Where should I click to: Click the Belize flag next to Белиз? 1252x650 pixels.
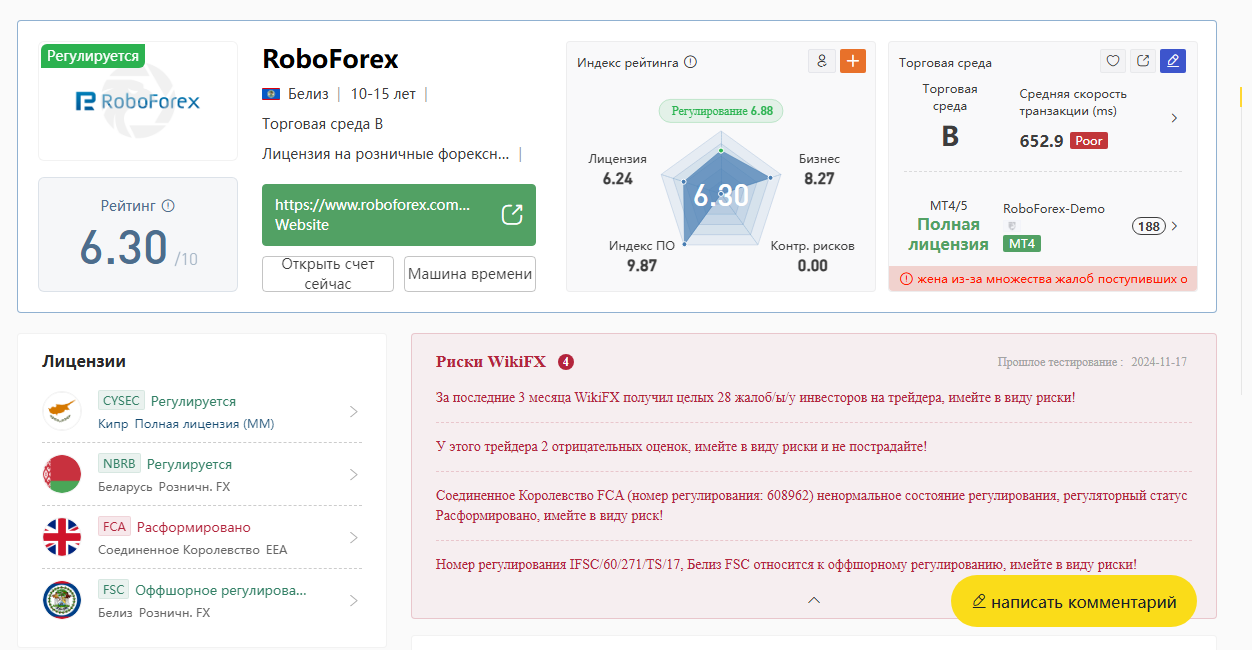click(271, 94)
